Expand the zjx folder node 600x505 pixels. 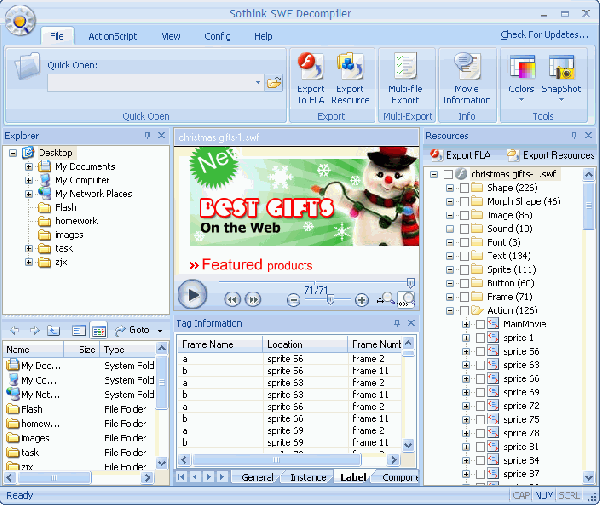(x=29, y=262)
